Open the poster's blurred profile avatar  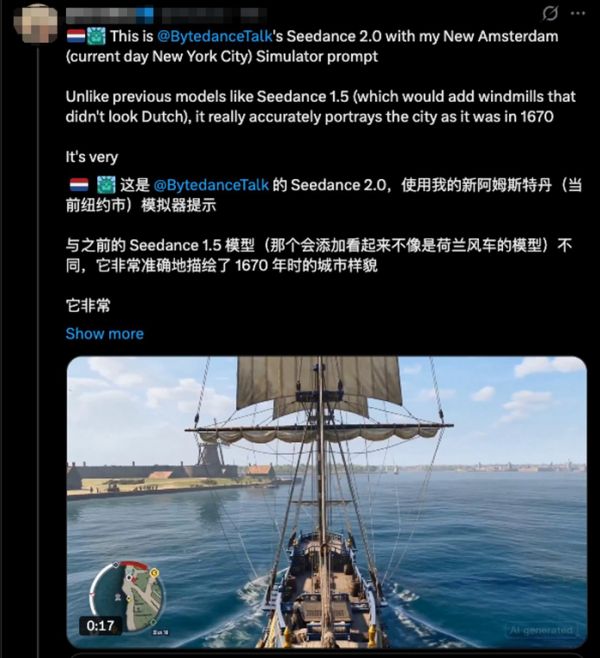pos(36,23)
